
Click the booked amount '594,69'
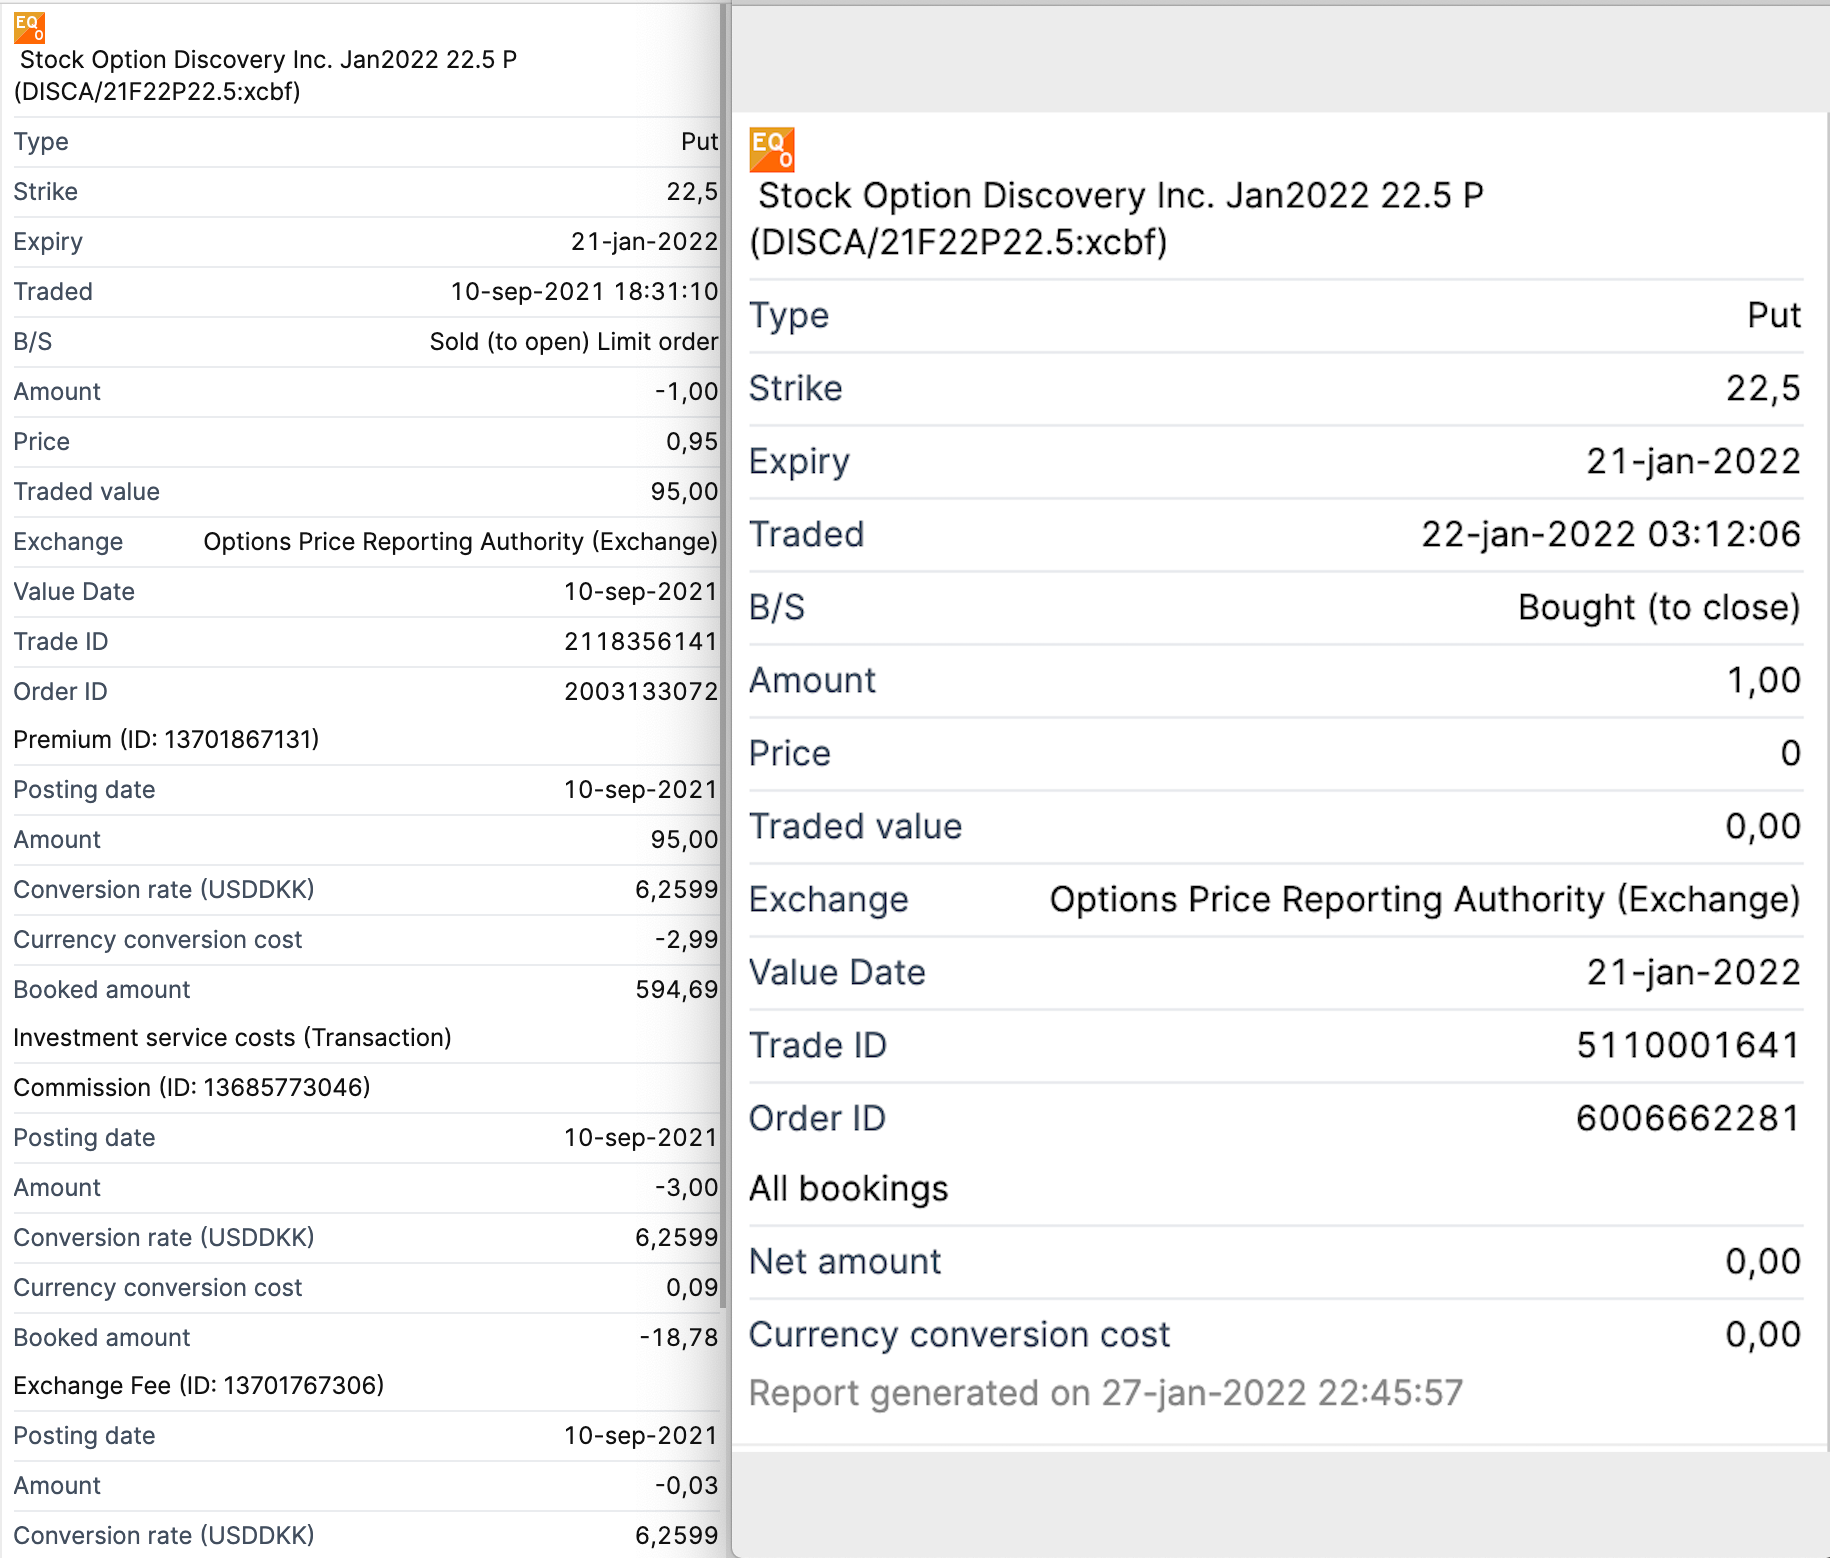click(677, 990)
